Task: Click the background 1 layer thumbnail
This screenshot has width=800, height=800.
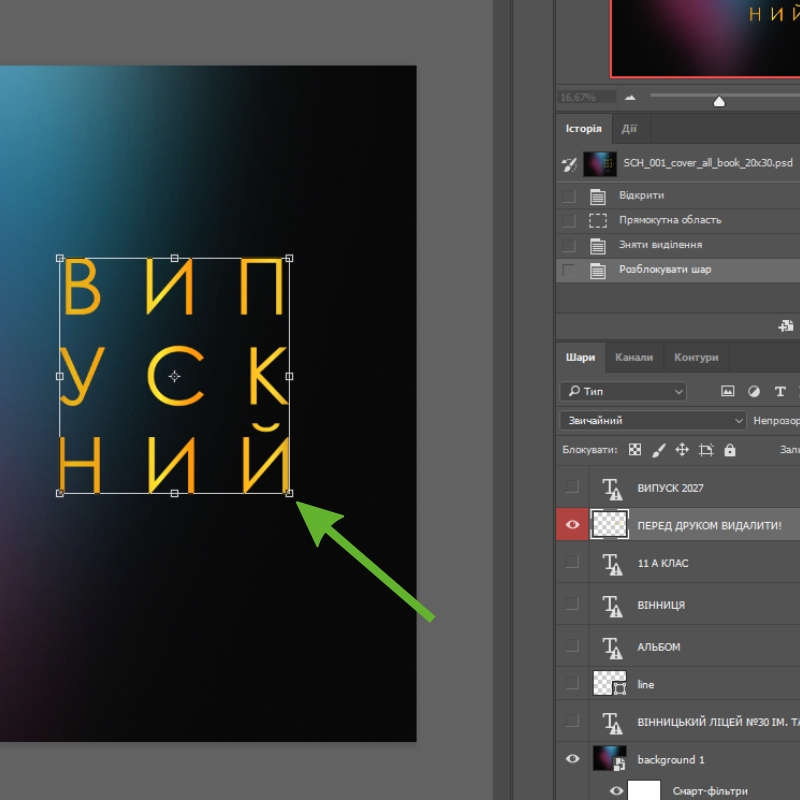Action: (x=609, y=759)
